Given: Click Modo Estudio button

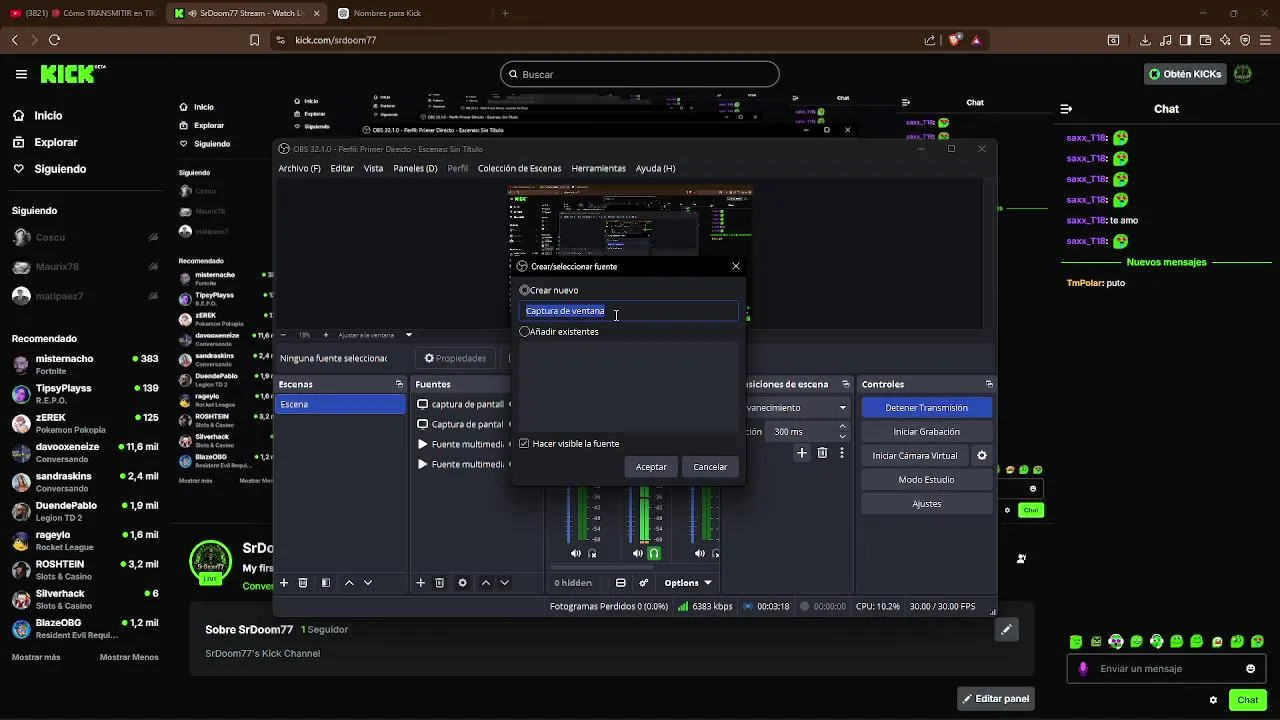Looking at the screenshot, I should (926, 480).
